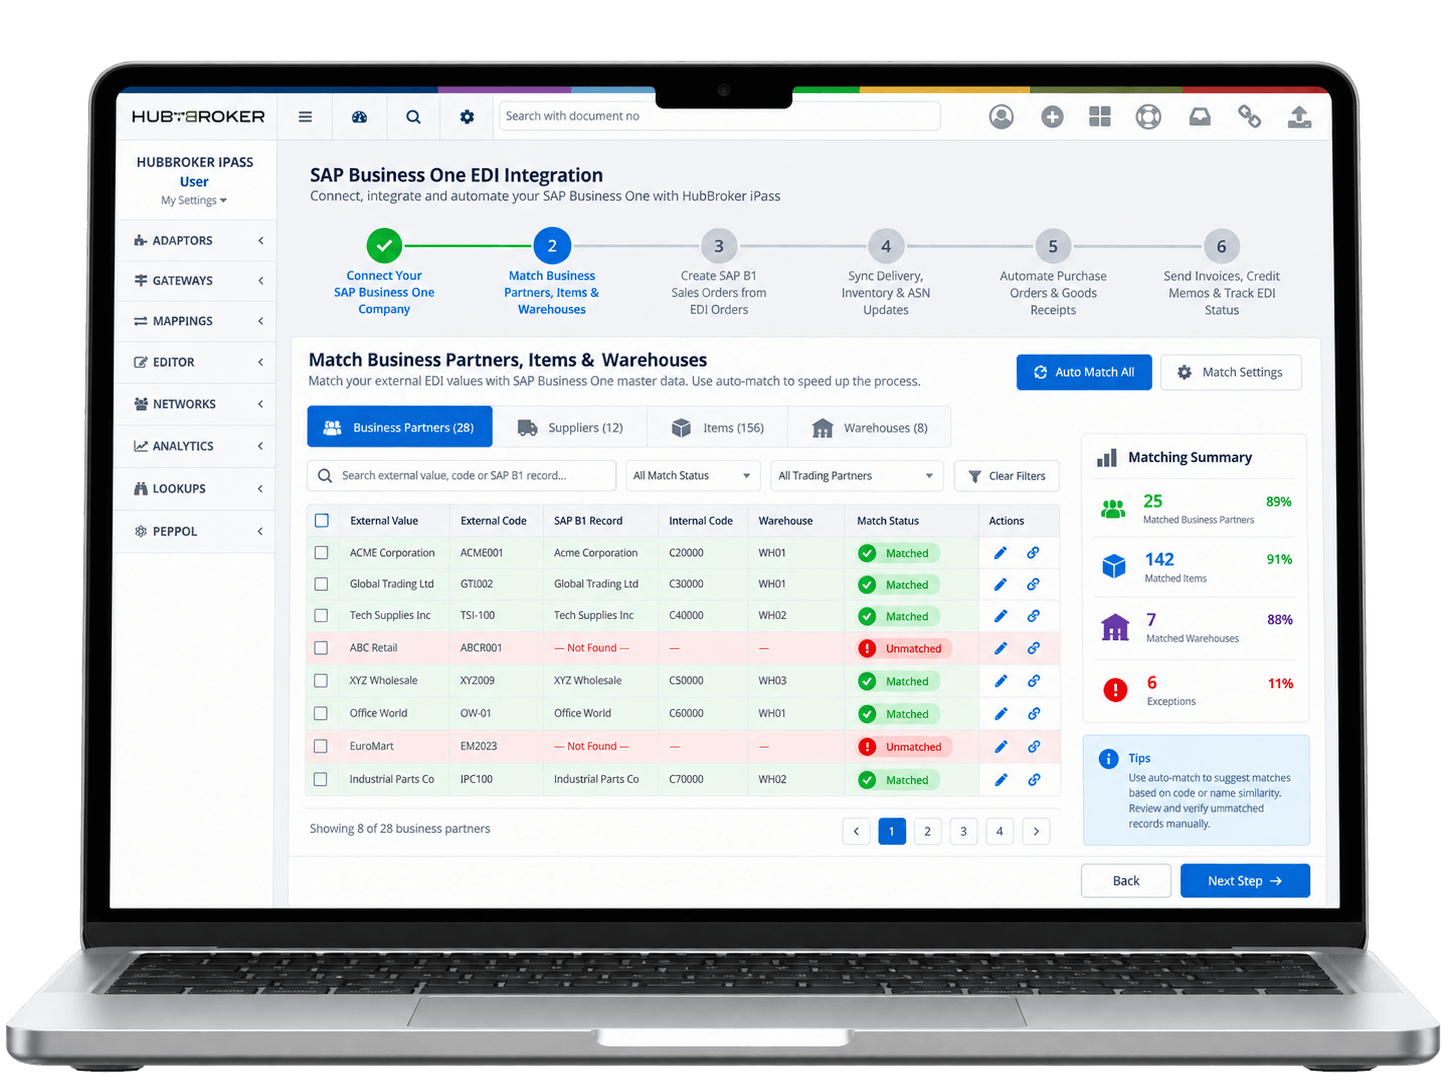
Task: Switch to the Suppliers (12) tab
Action: coord(570,427)
